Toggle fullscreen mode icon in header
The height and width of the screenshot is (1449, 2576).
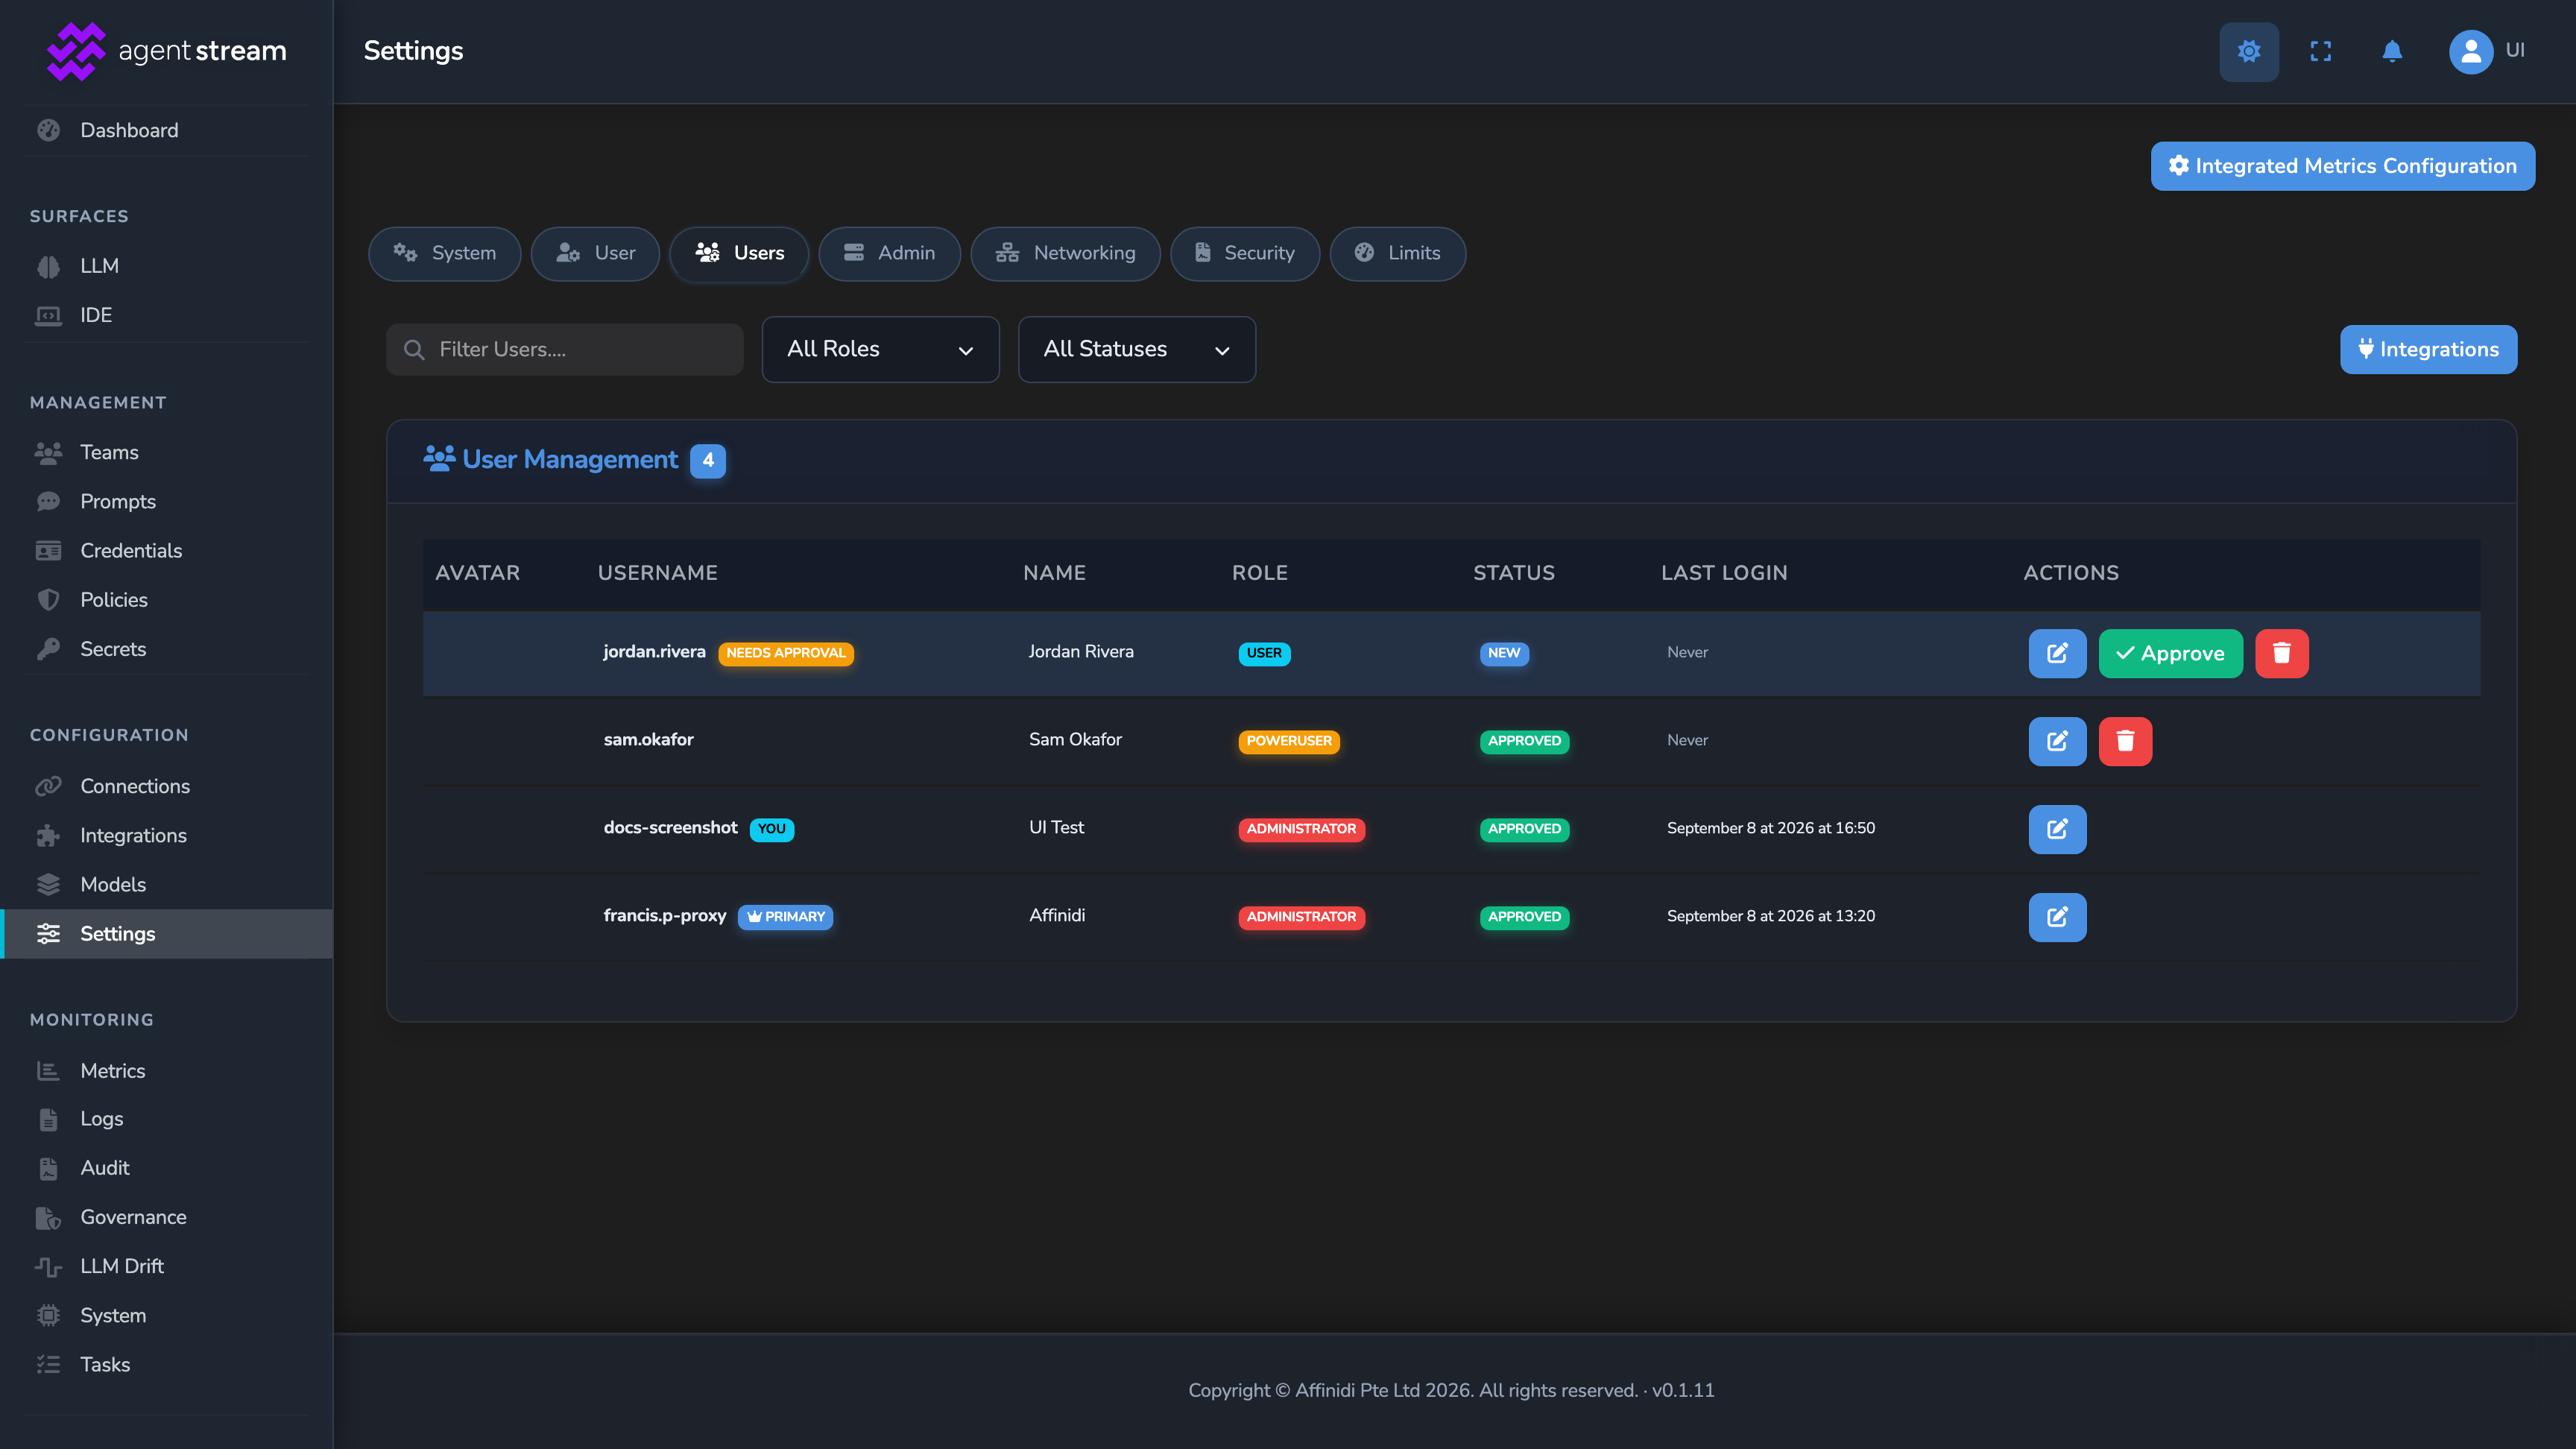2320,51
